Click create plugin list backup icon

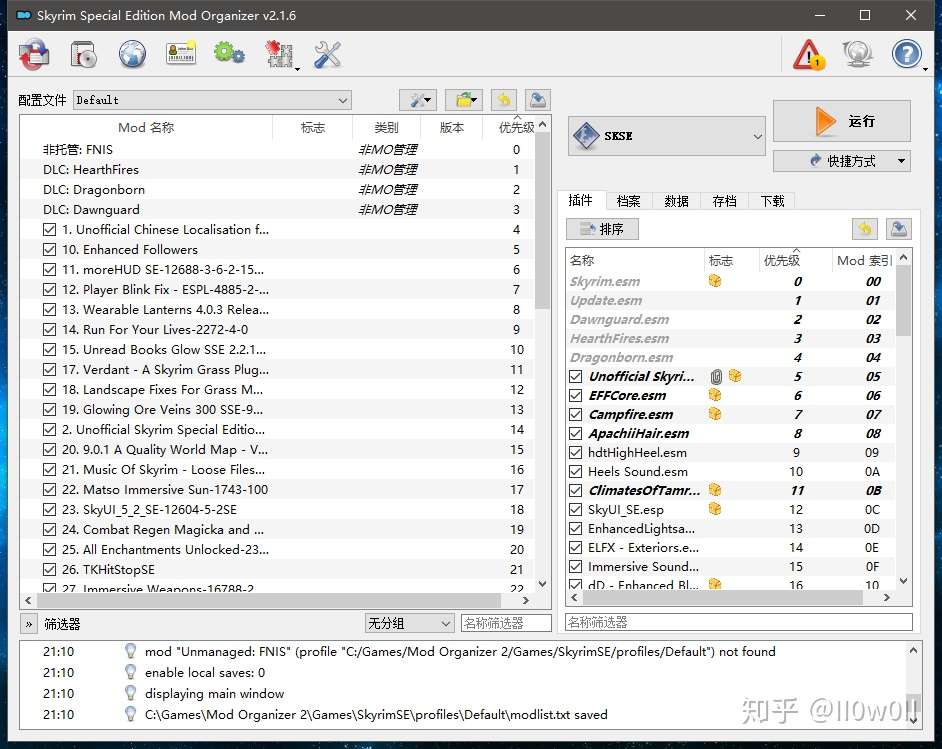tap(899, 229)
